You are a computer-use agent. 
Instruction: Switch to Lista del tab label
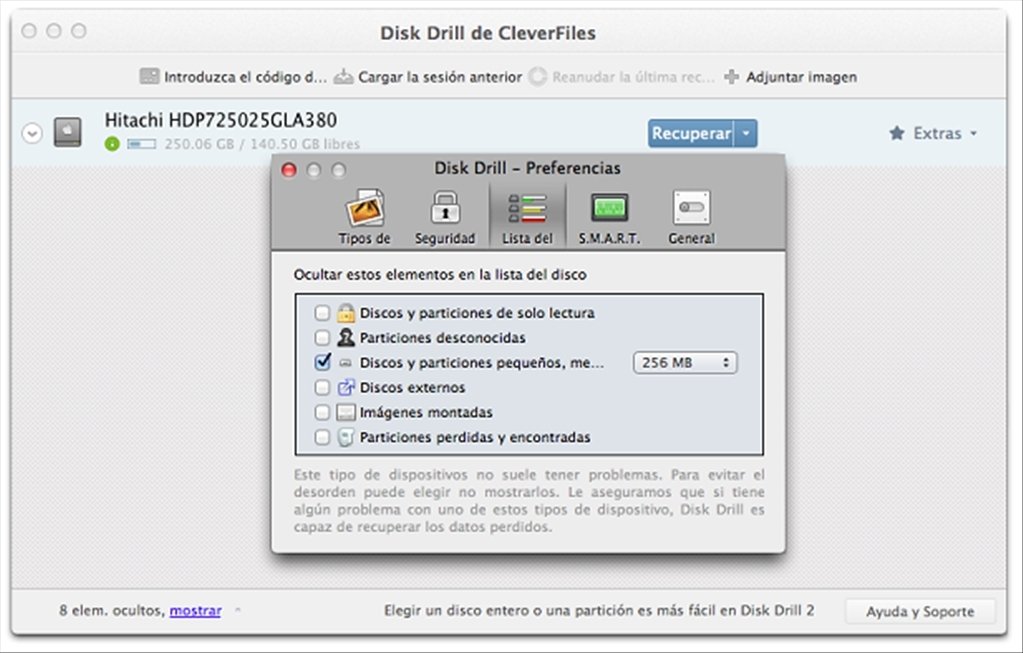click(527, 238)
